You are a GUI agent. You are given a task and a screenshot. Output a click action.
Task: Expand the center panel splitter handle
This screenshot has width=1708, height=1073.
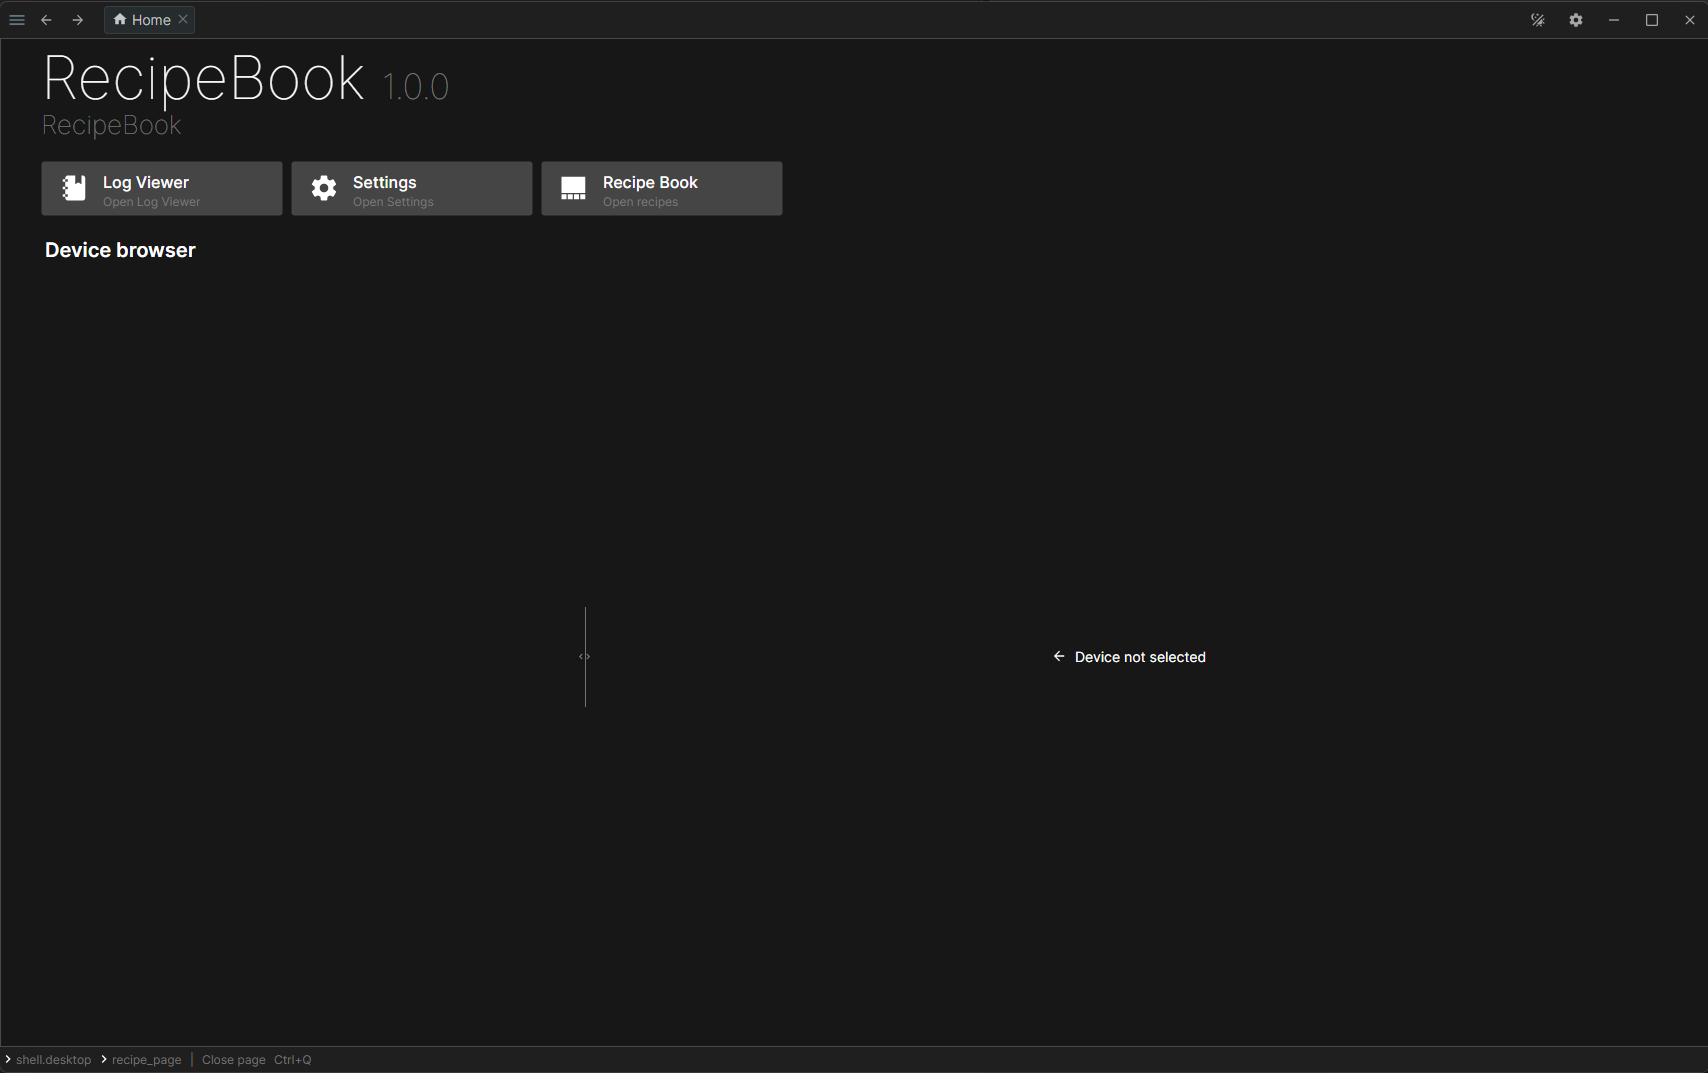pos(584,656)
